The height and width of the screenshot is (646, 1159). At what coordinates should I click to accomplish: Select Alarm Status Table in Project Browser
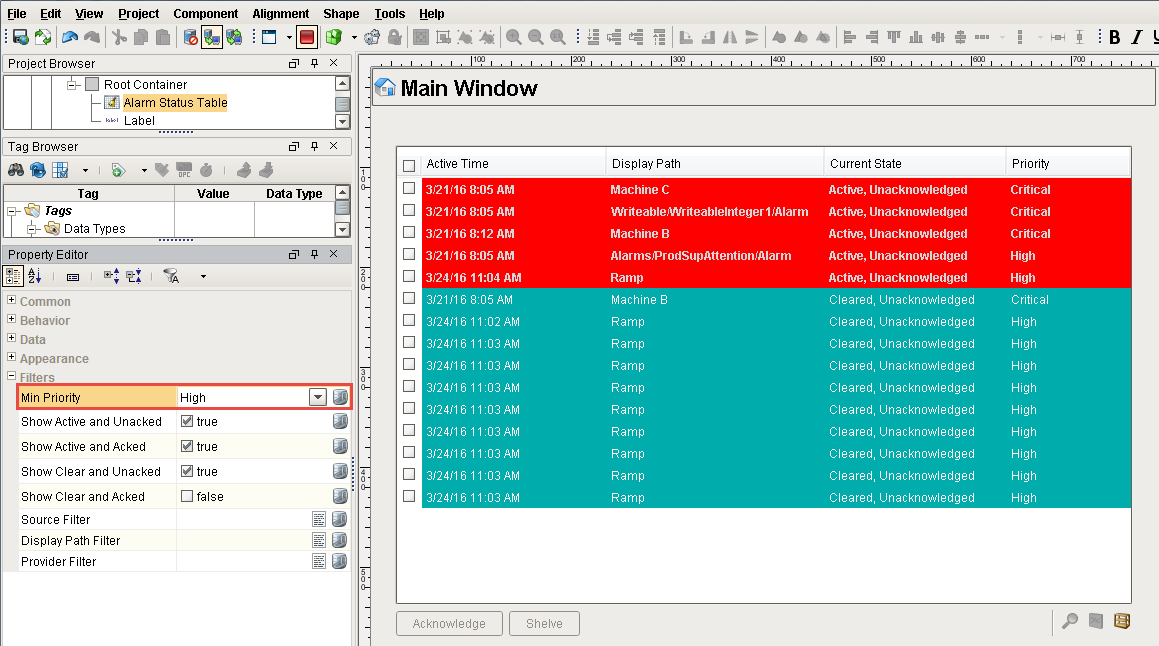[175, 102]
